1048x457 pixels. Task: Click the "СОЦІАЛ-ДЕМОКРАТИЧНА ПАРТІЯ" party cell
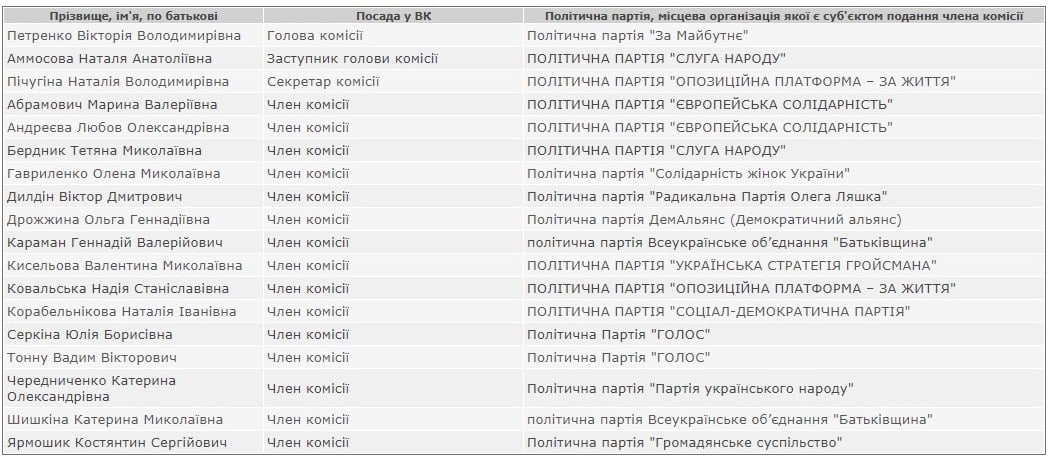tap(718, 311)
